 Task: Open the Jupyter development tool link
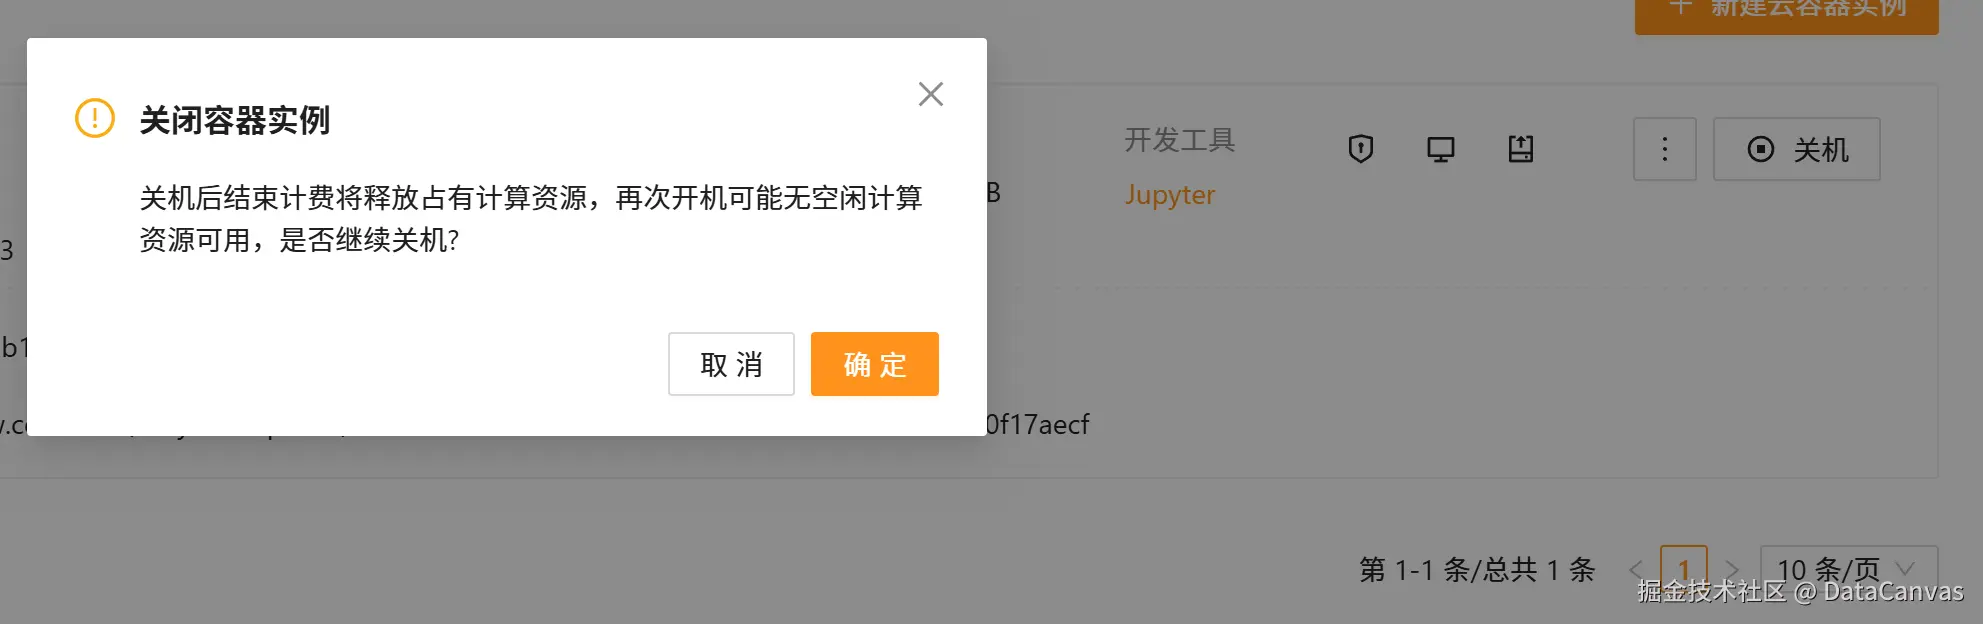pyautogui.click(x=1170, y=195)
